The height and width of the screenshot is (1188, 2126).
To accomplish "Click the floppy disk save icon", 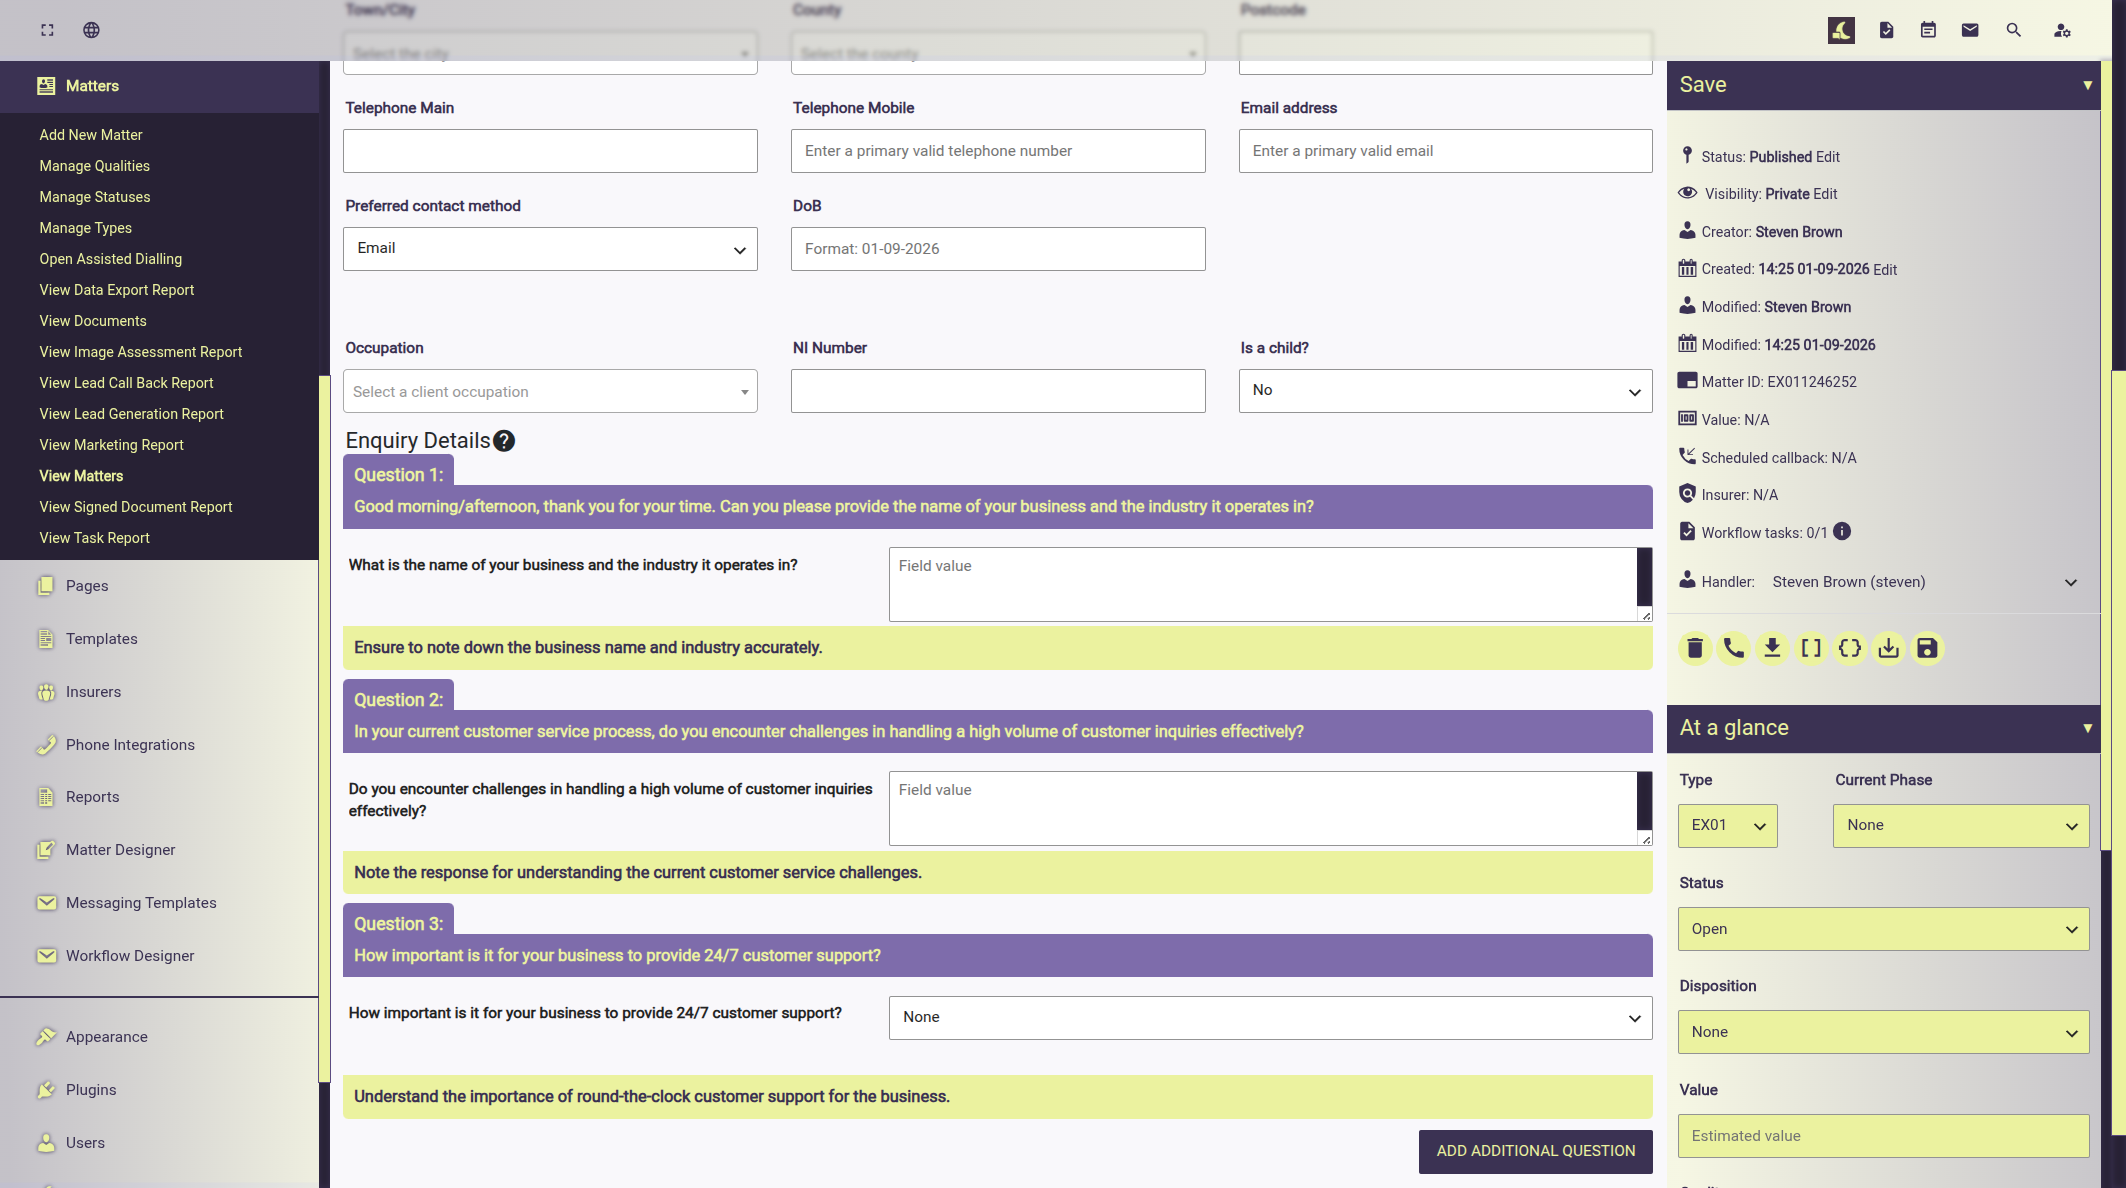I will point(1927,649).
